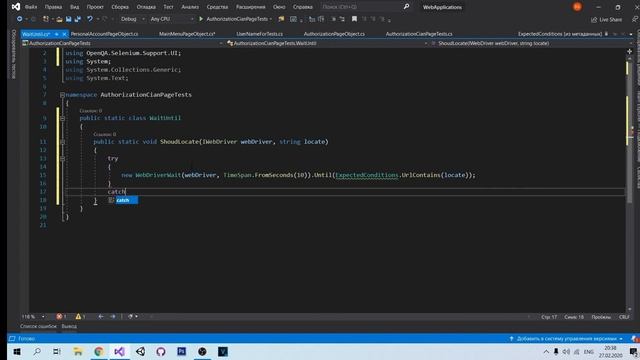Click add to source control button

coord(566,339)
